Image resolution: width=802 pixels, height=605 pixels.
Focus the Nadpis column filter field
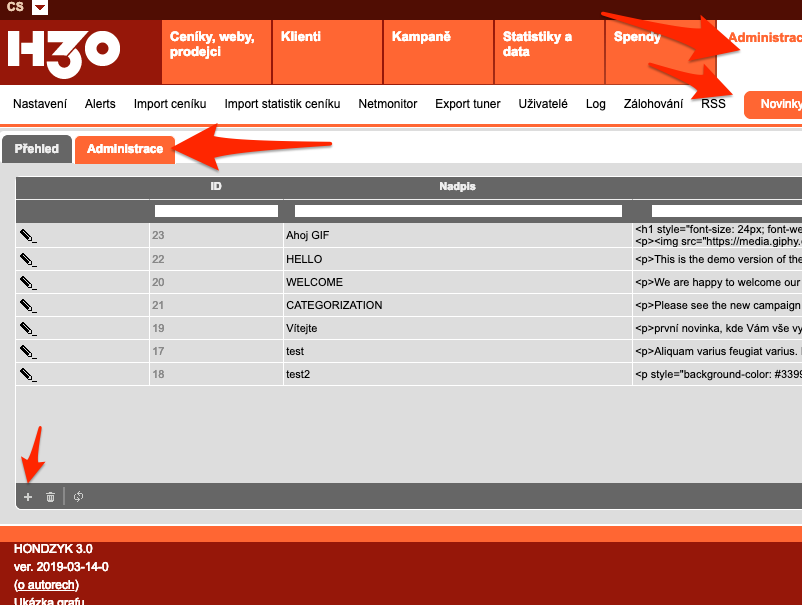point(458,211)
